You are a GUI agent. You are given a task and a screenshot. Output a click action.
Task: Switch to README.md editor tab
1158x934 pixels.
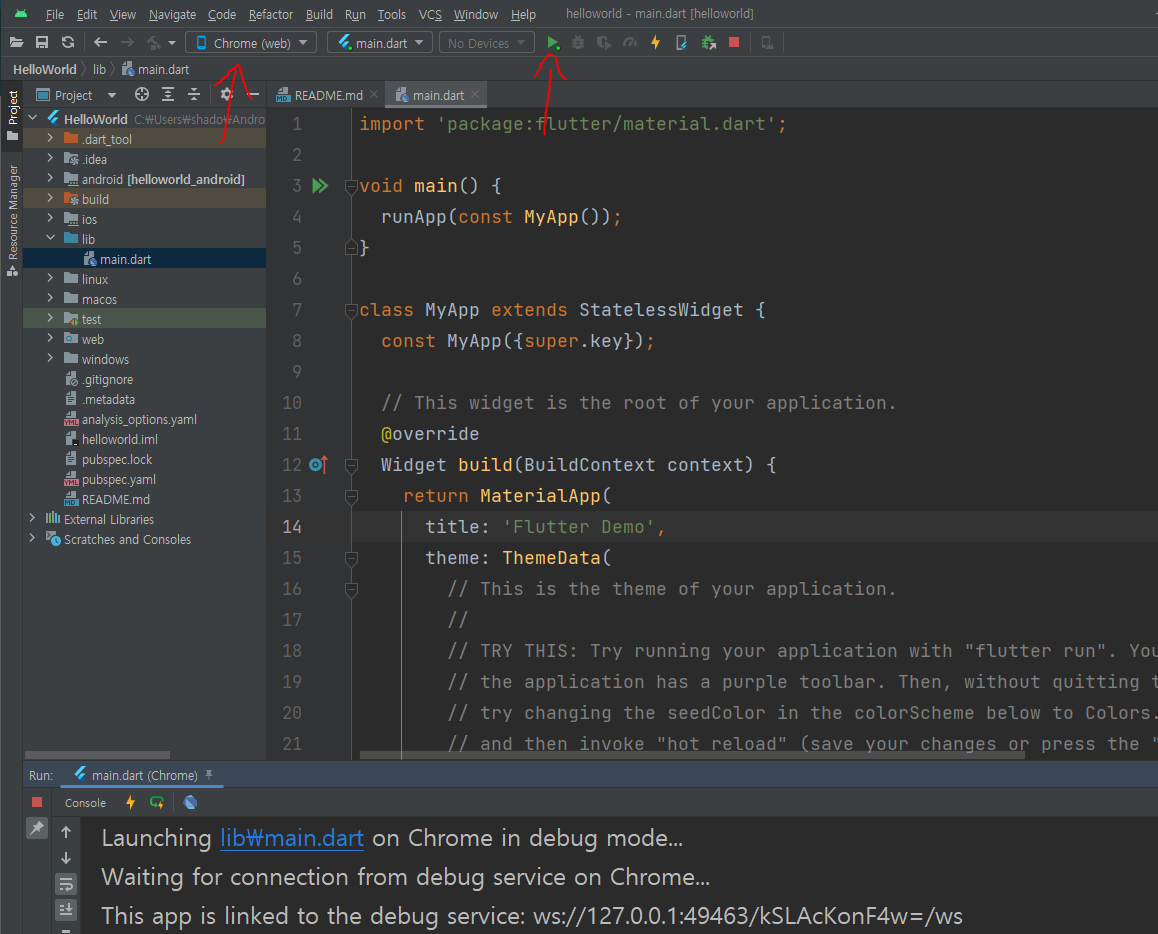328,95
